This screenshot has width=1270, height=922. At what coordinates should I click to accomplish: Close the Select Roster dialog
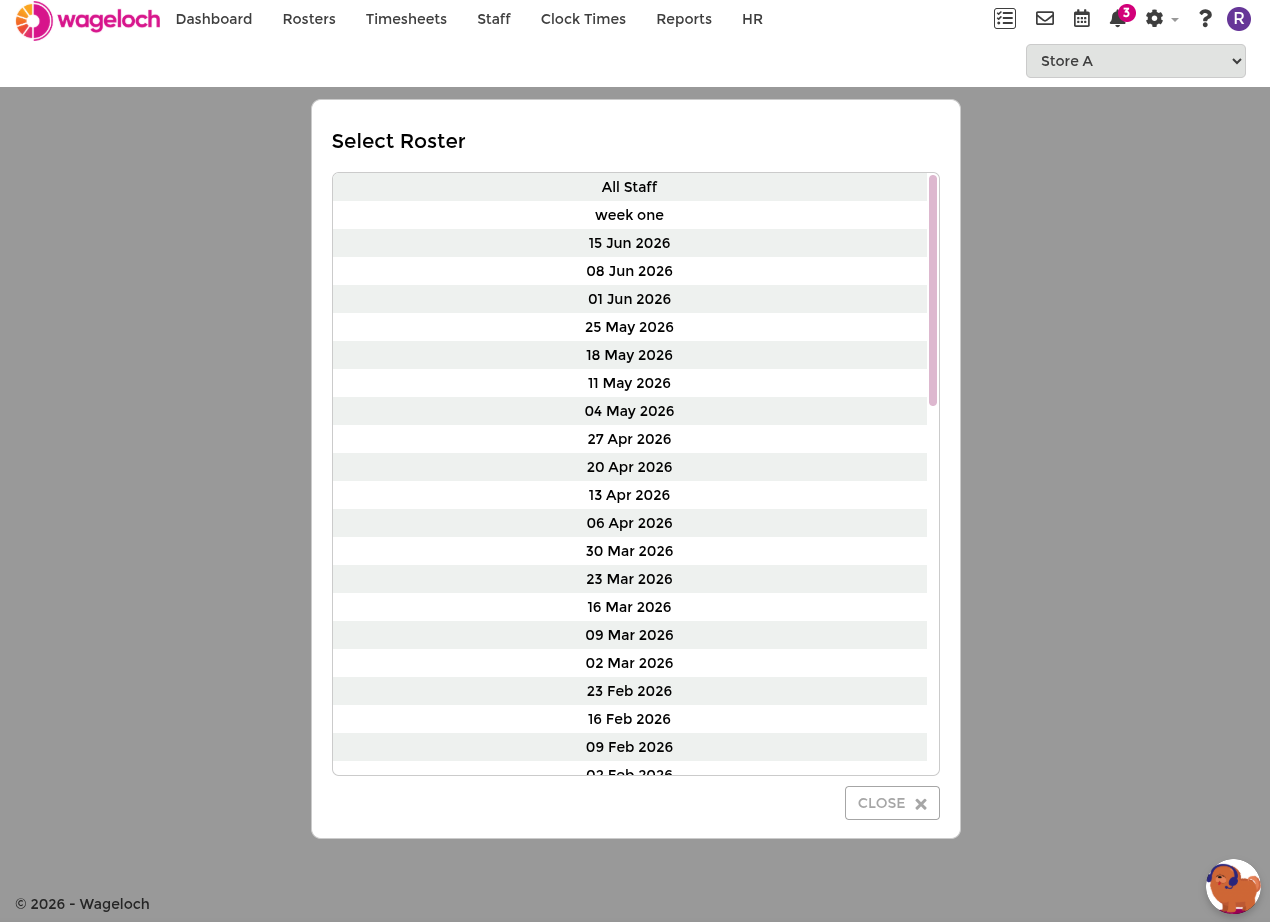pos(892,803)
